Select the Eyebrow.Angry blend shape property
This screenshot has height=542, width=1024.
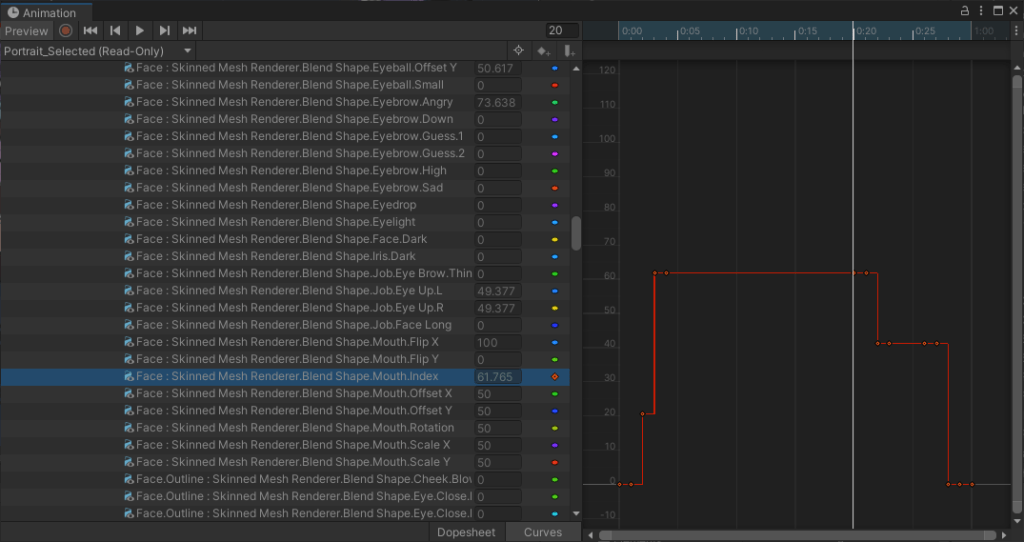pos(295,102)
